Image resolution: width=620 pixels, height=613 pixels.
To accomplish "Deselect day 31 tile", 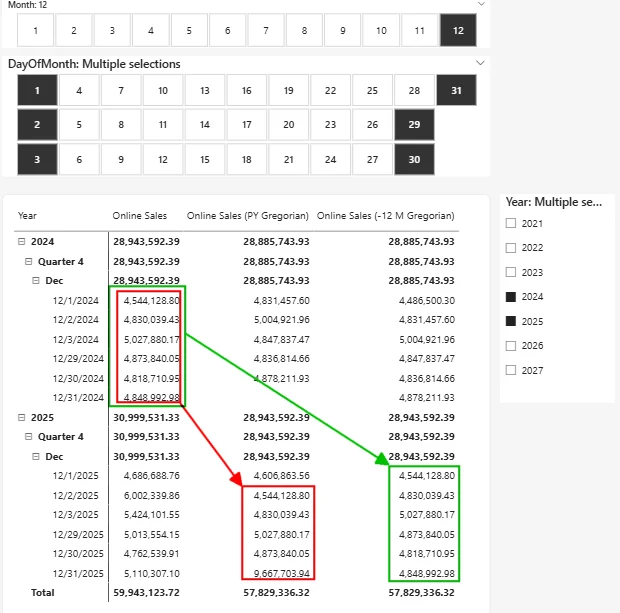I will click(x=456, y=91).
